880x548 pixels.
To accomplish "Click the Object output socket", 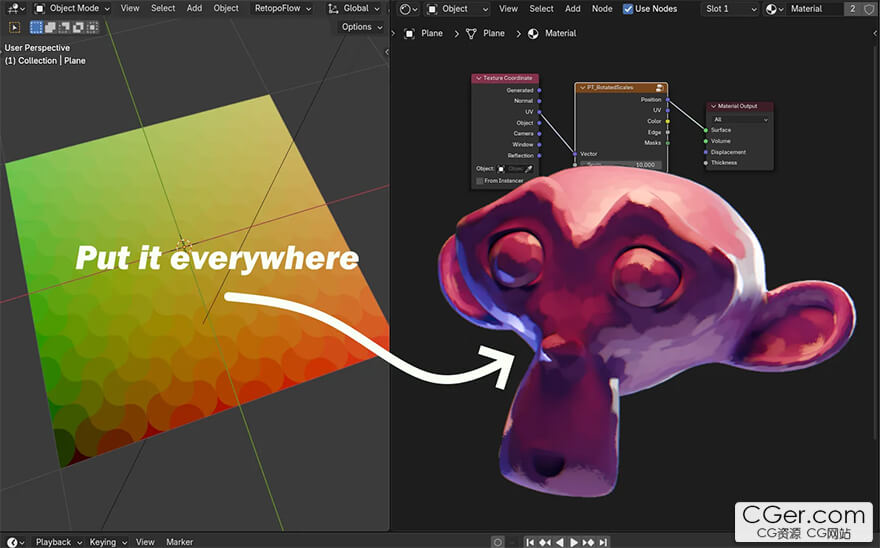I will [539, 123].
